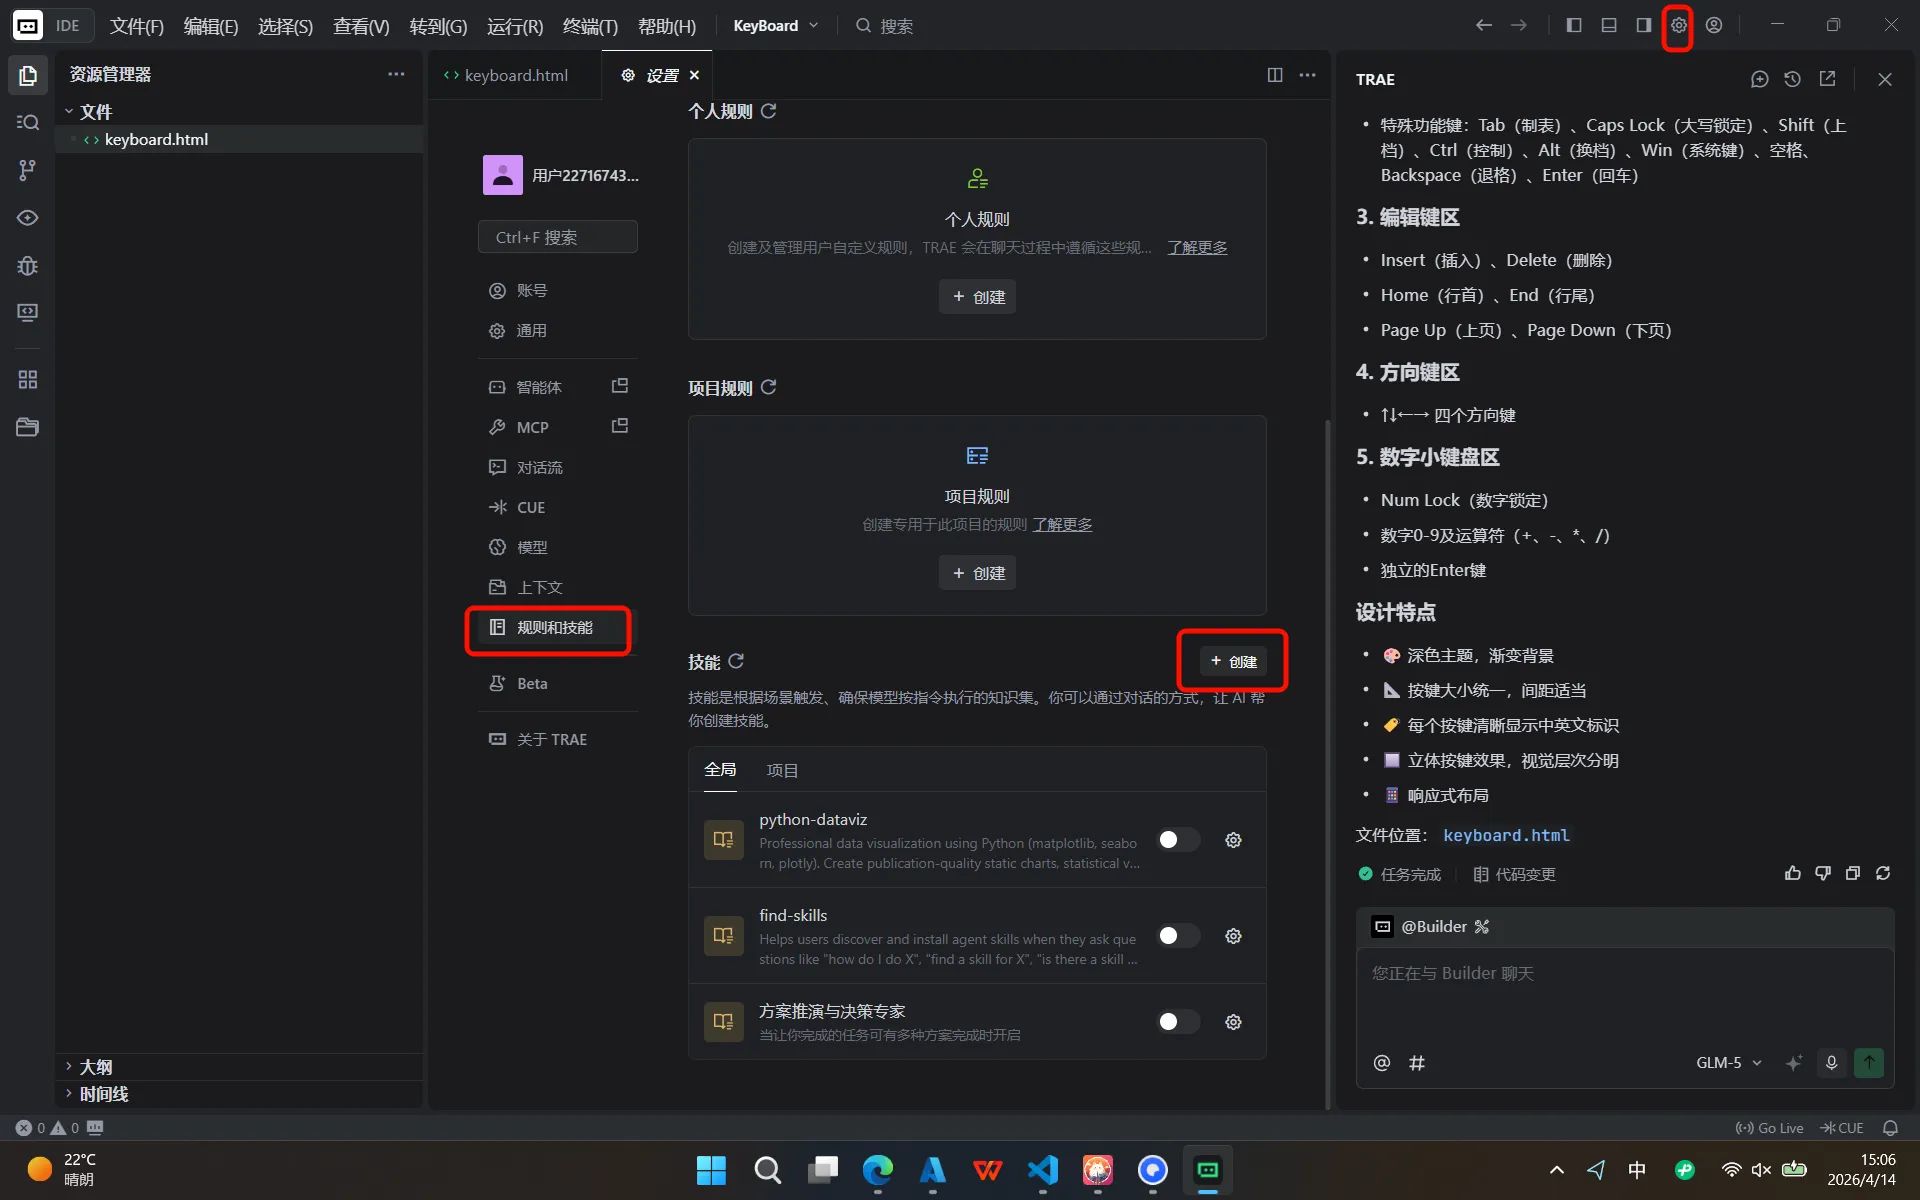Open the Search view in activity bar
This screenshot has width=1920, height=1200.
point(28,122)
